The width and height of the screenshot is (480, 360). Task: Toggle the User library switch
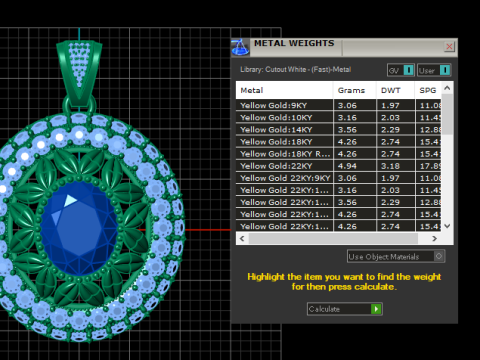pos(445,70)
